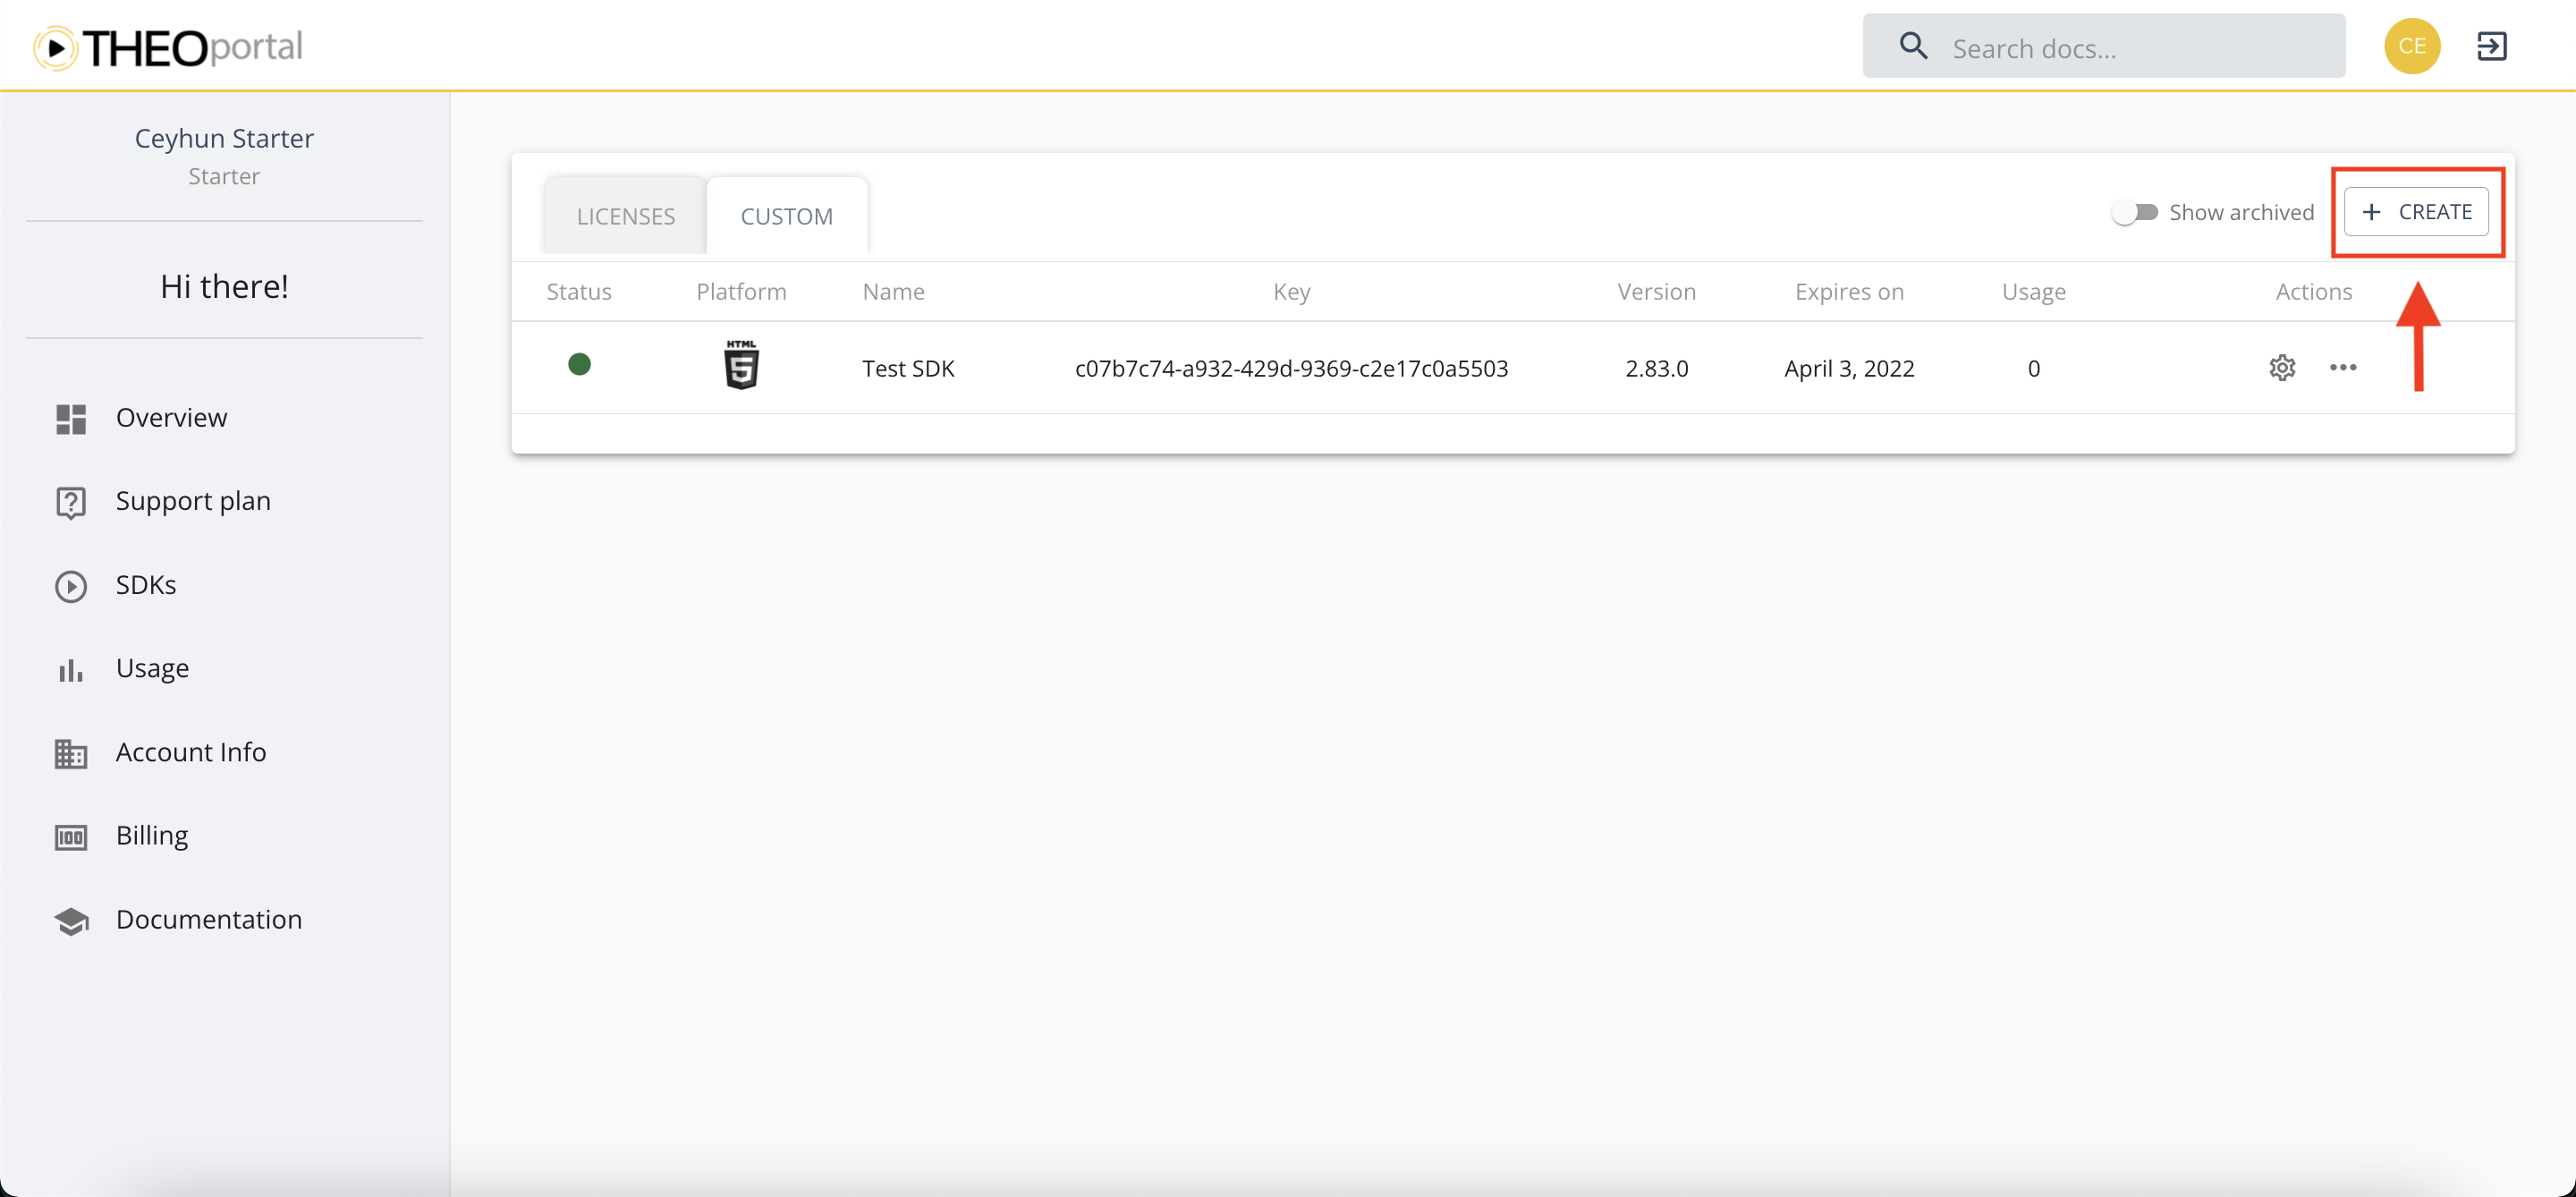
Task: Click the logout icon button
Action: 2490,46
